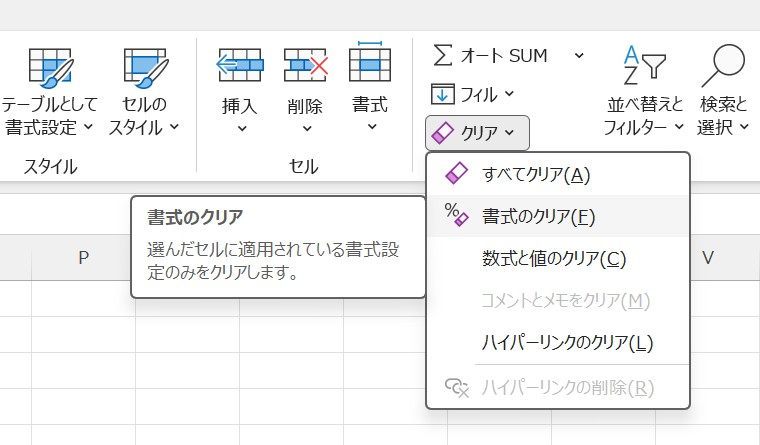Click the Find & Select magnifier icon
Viewport: 760px width, 445px height.
724,67
